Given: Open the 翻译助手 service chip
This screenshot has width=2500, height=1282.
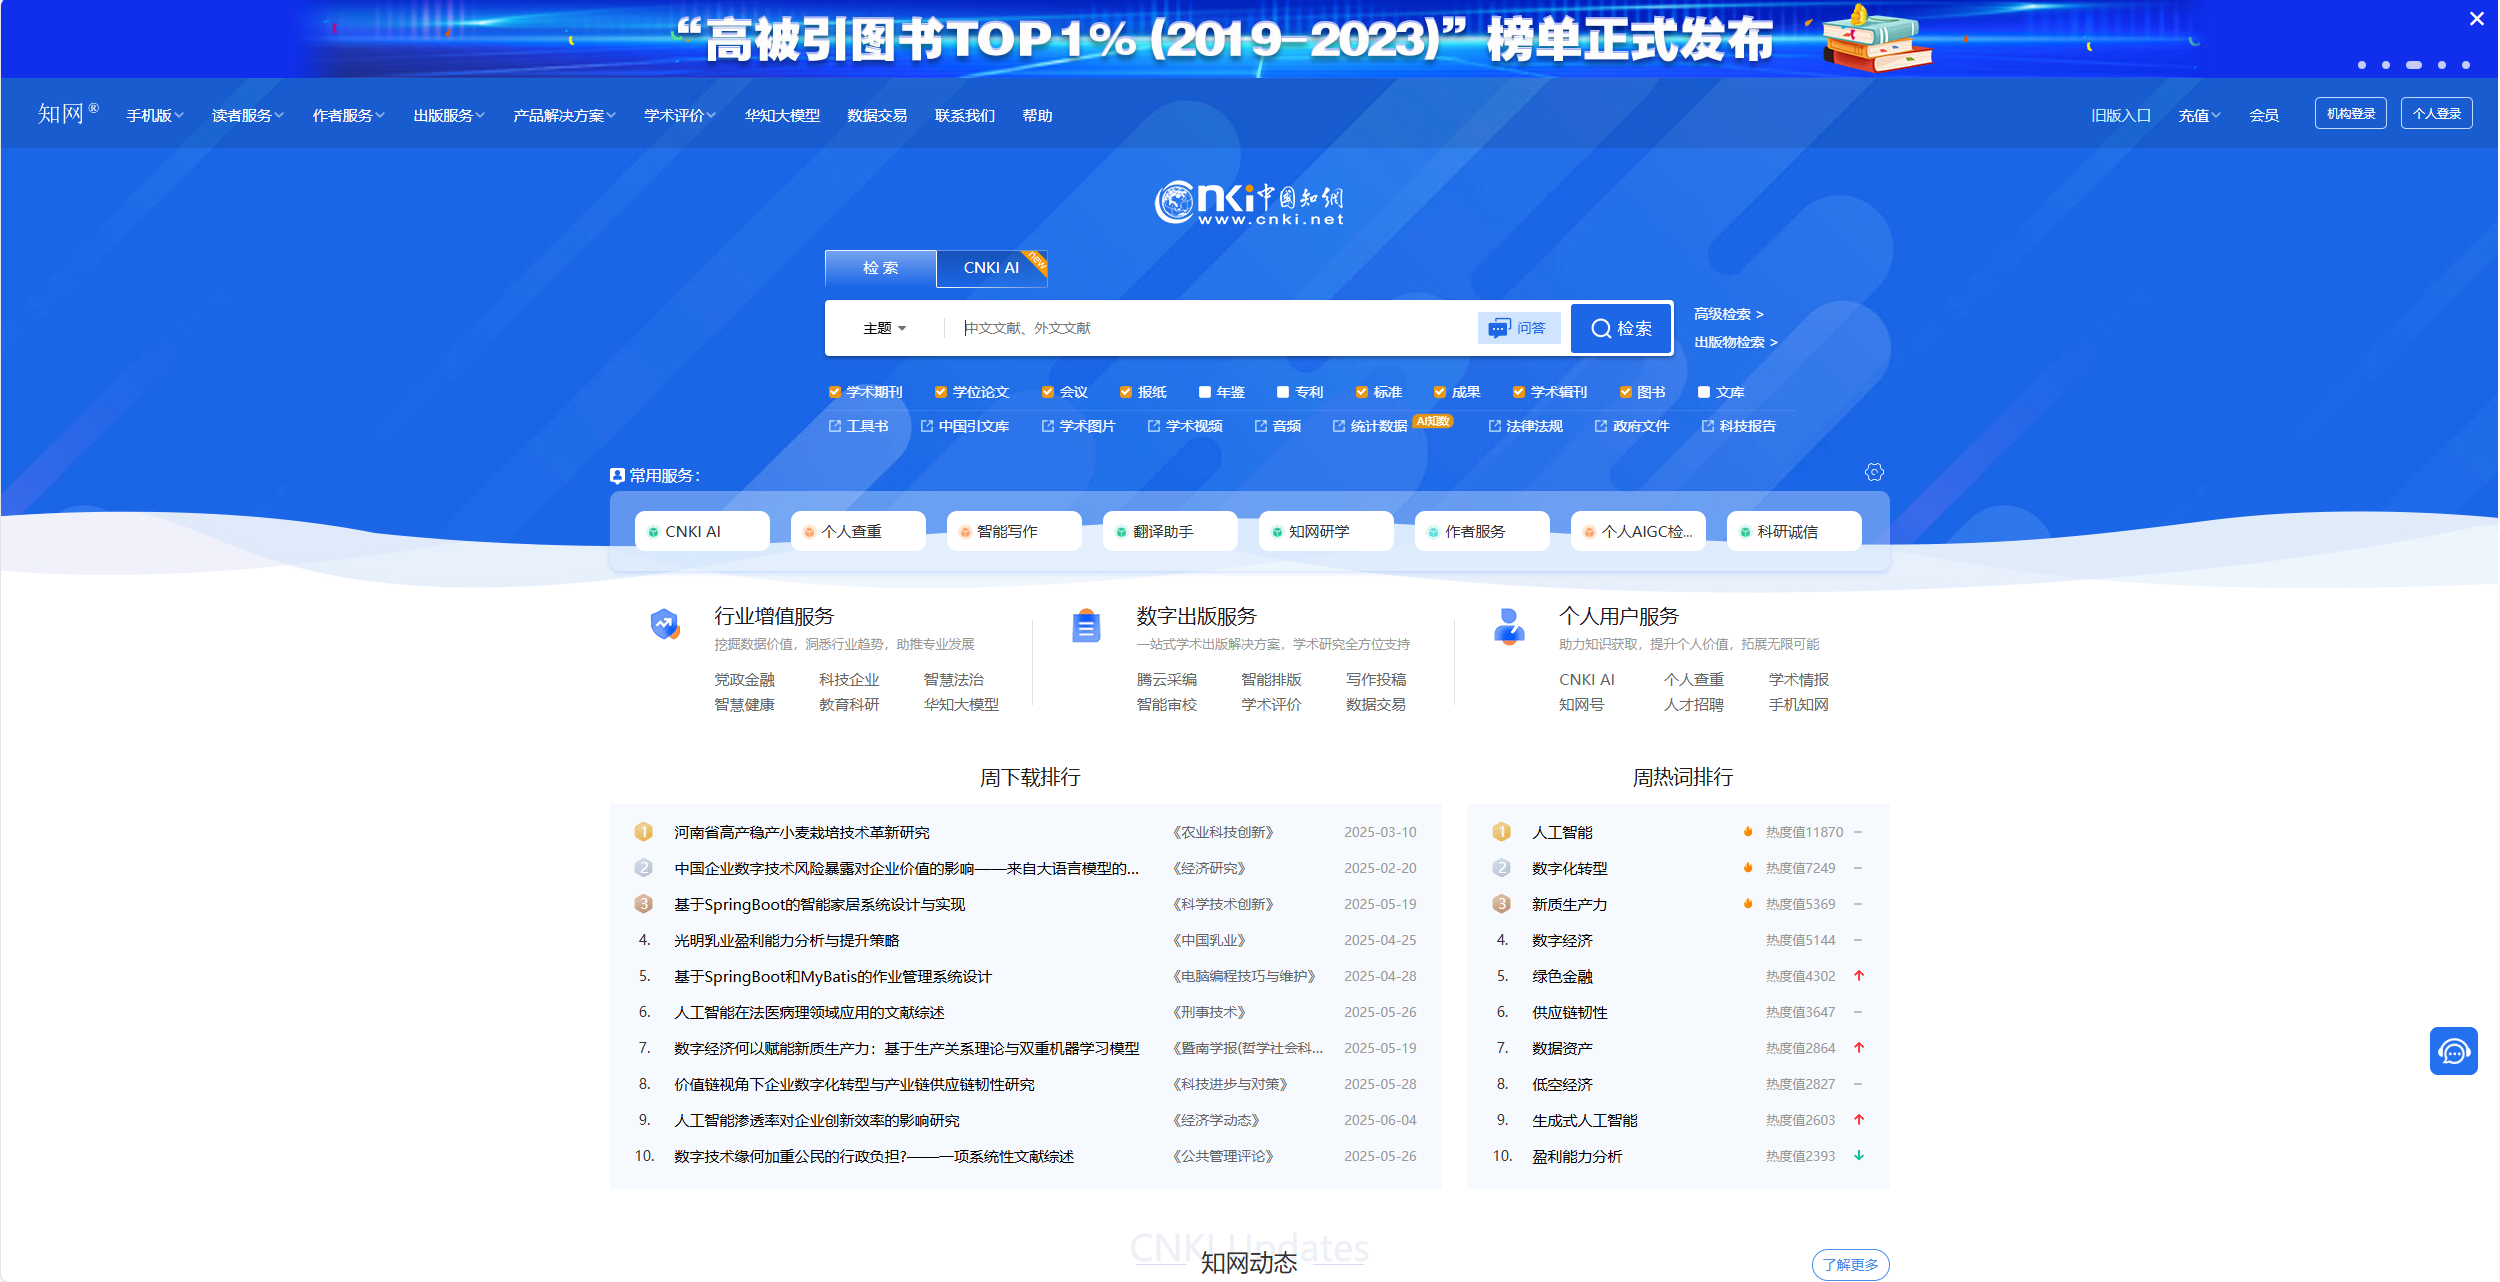Looking at the screenshot, I should coord(1170,531).
